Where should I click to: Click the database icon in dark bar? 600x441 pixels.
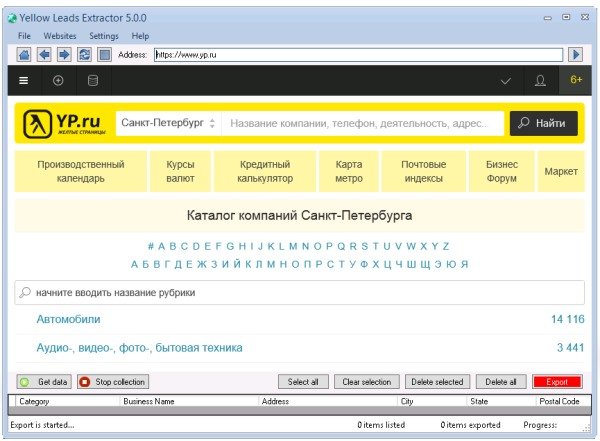(x=93, y=81)
